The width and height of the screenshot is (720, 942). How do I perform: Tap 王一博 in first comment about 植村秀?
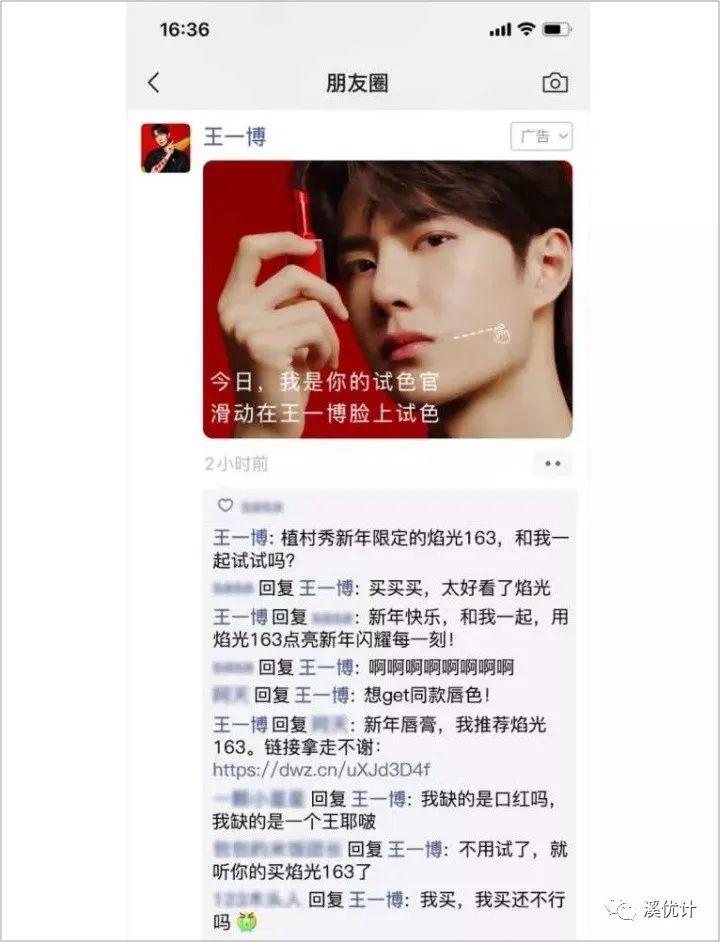click(x=240, y=537)
